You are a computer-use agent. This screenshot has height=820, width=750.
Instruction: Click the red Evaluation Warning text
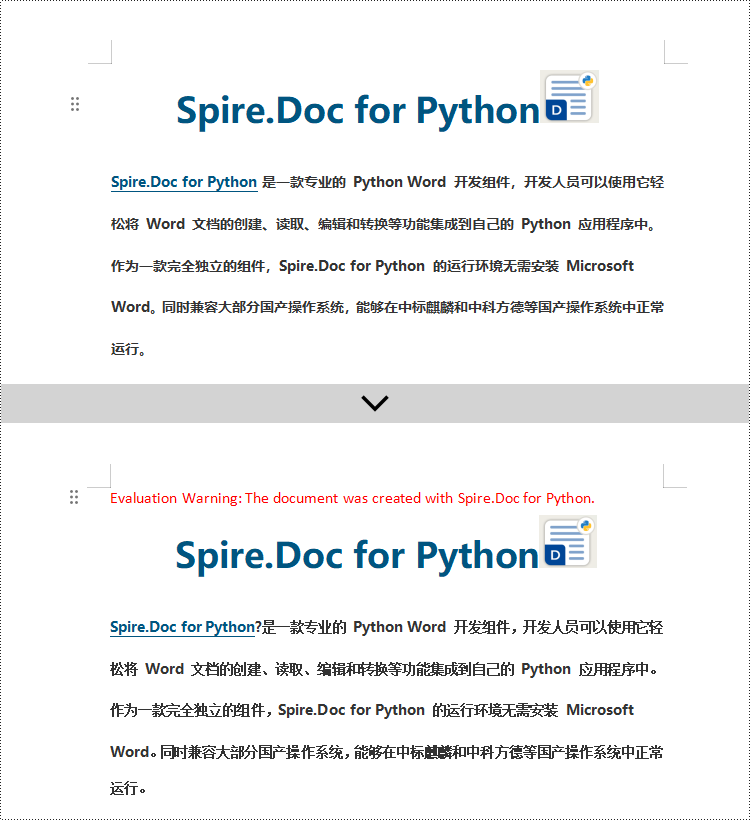coord(353,498)
